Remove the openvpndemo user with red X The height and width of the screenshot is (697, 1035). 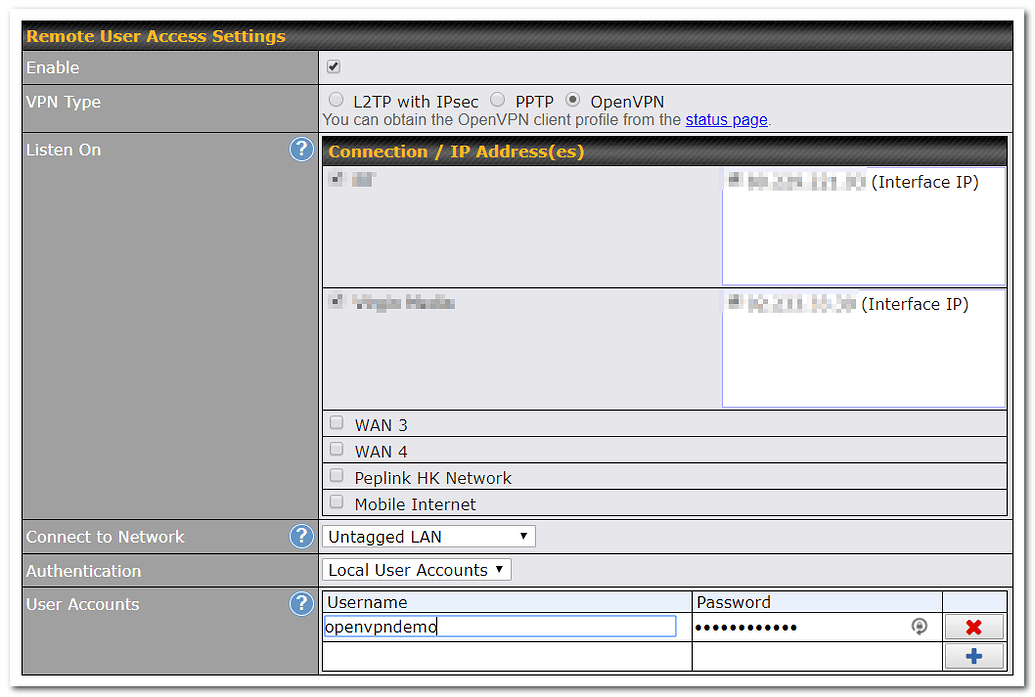(x=973, y=626)
